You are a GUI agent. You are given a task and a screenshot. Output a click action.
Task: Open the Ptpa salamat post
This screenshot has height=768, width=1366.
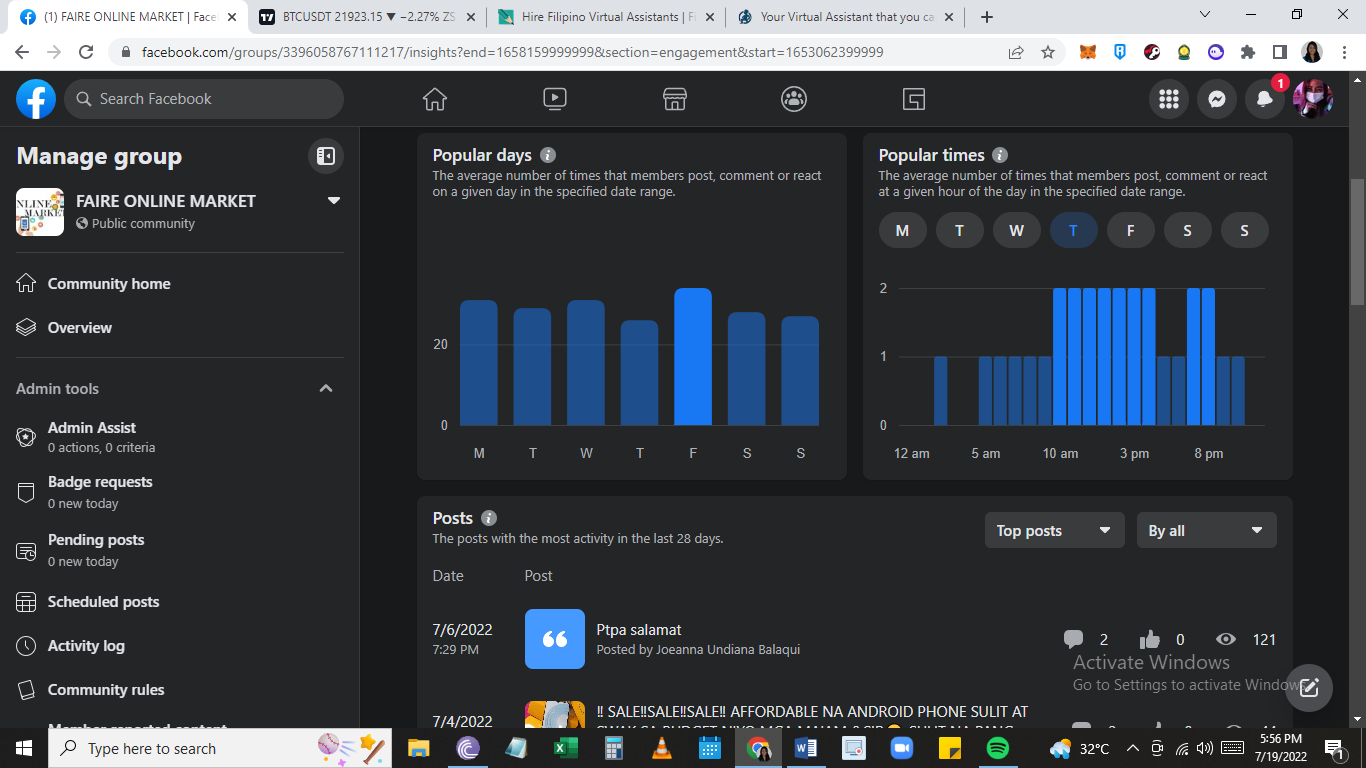(638, 630)
